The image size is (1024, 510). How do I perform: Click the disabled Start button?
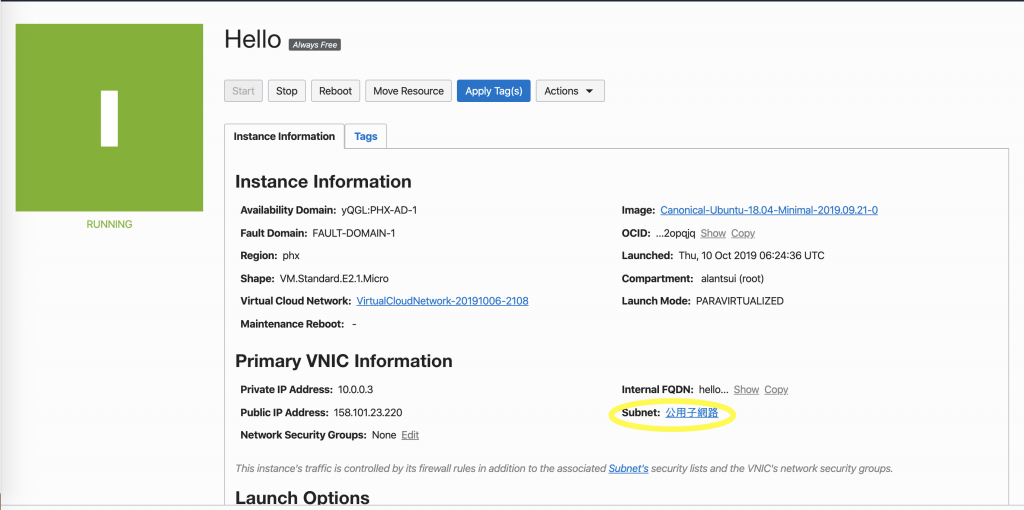243,91
